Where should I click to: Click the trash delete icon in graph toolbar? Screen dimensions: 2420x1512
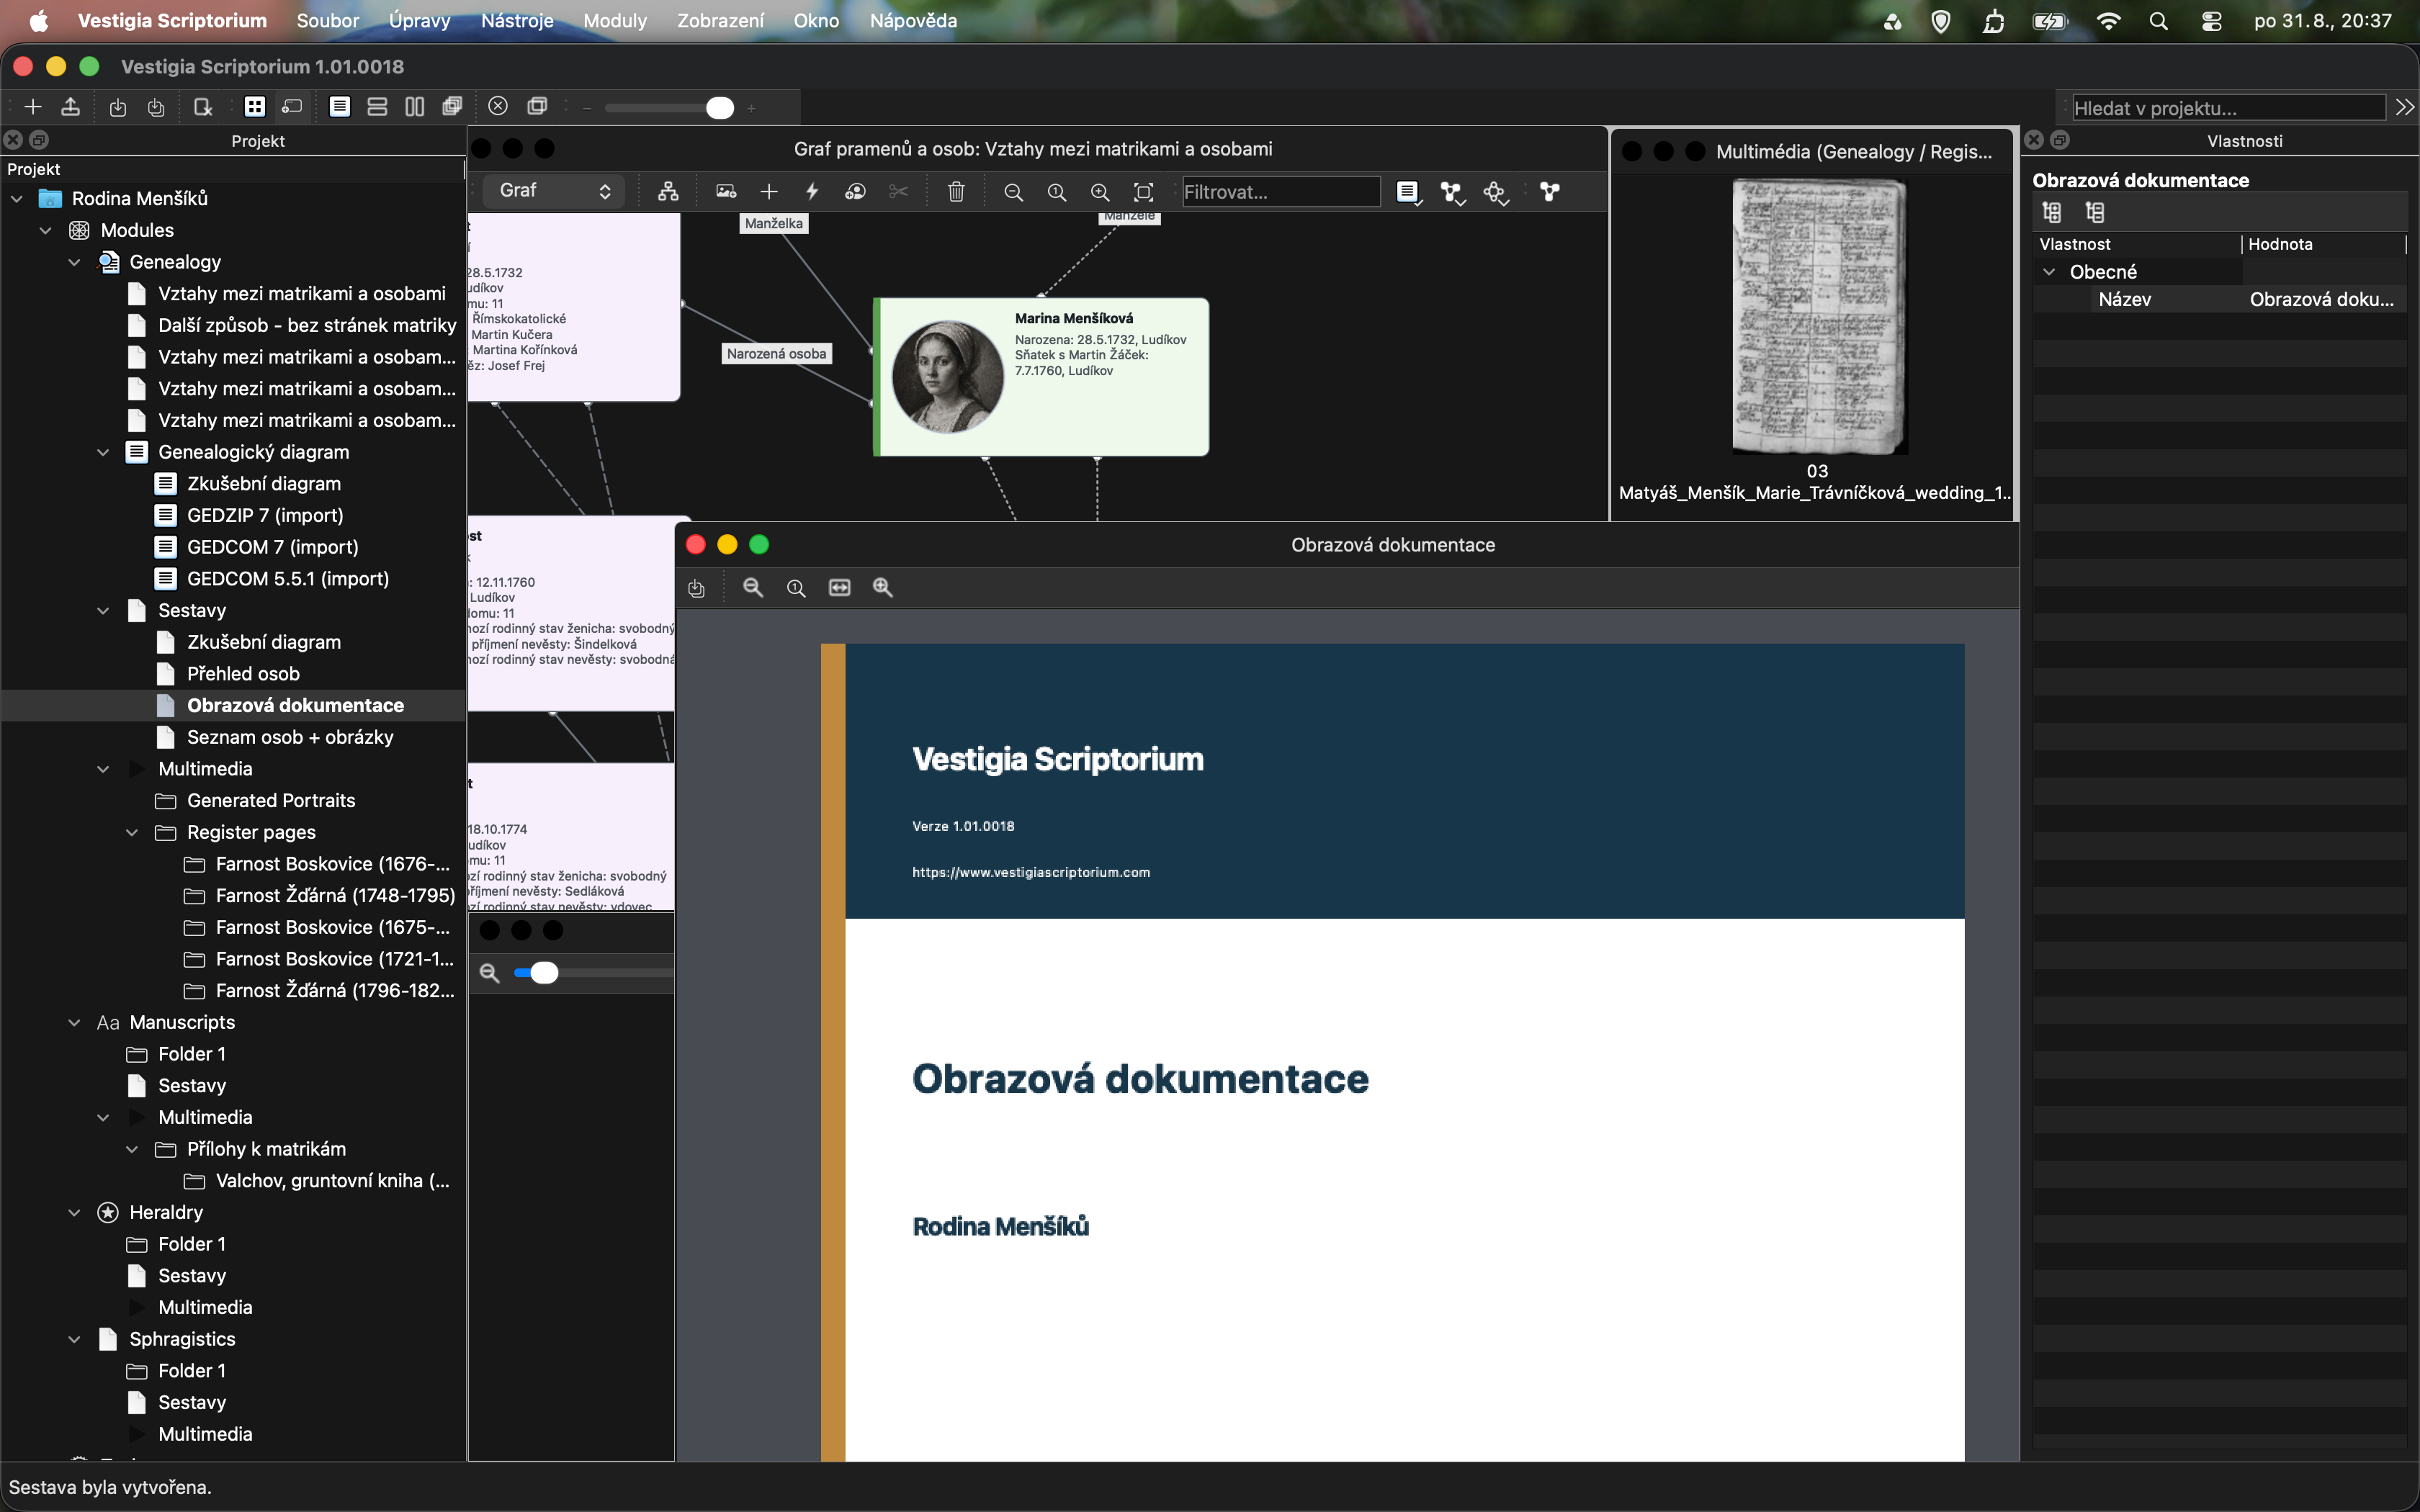[956, 192]
